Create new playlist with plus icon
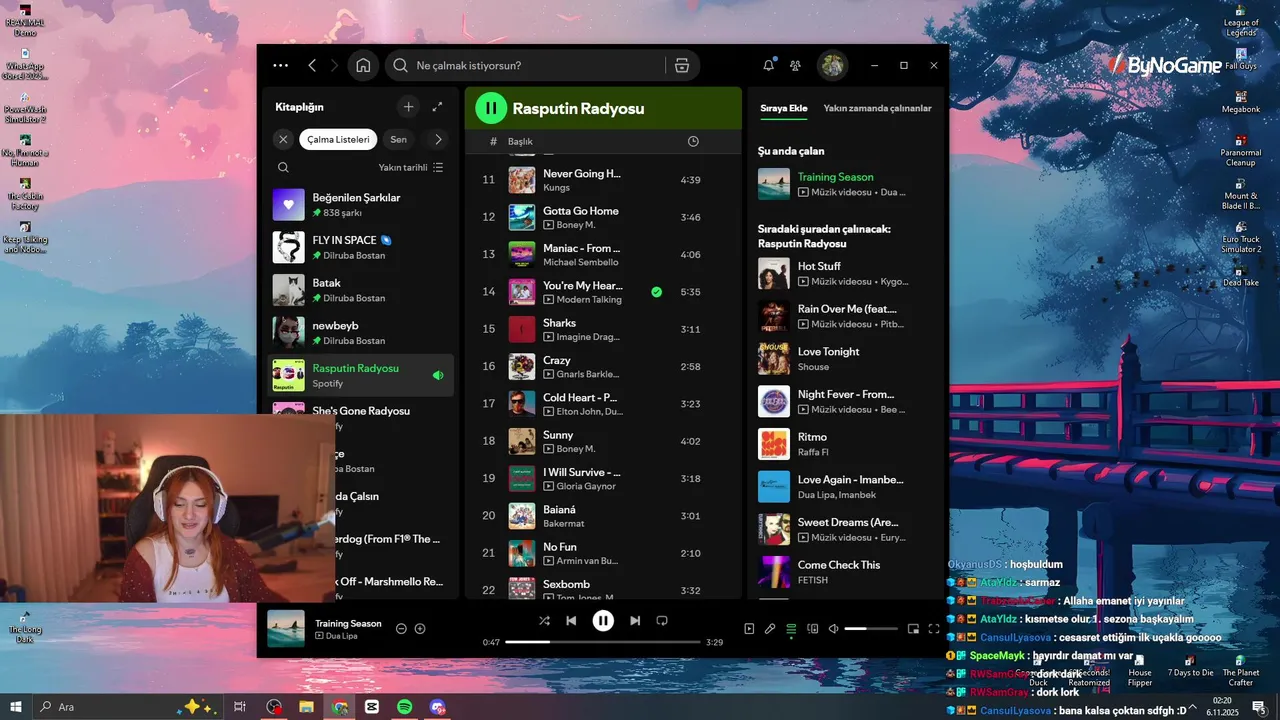This screenshot has height=720, width=1280. pyautogui.click(x=408, y=106)
